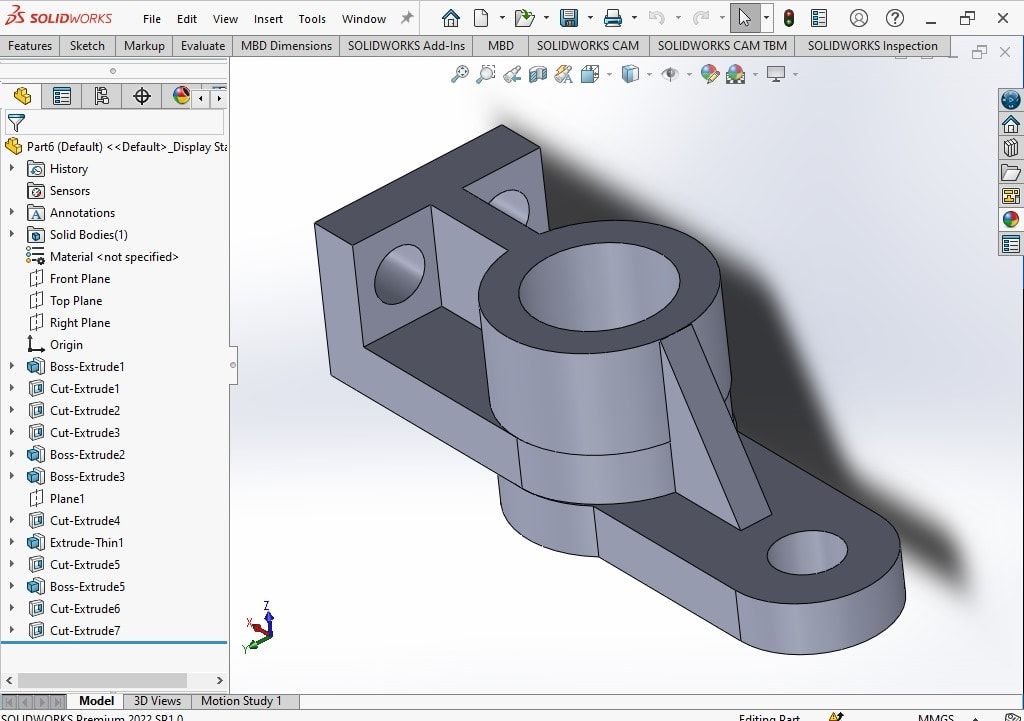Screen dimensions: 1024x721
Task: Open the Tools menu
Action: click(x=312, y=19)
